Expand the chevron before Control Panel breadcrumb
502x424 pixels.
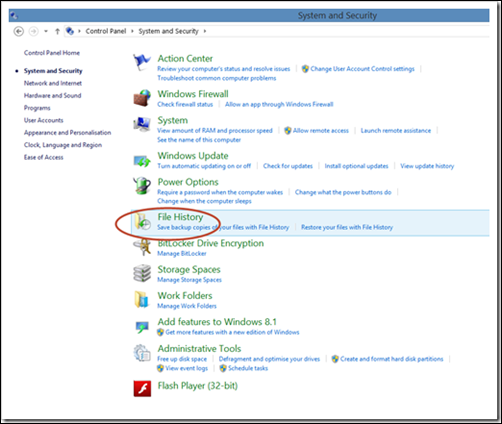pos(80,31)
